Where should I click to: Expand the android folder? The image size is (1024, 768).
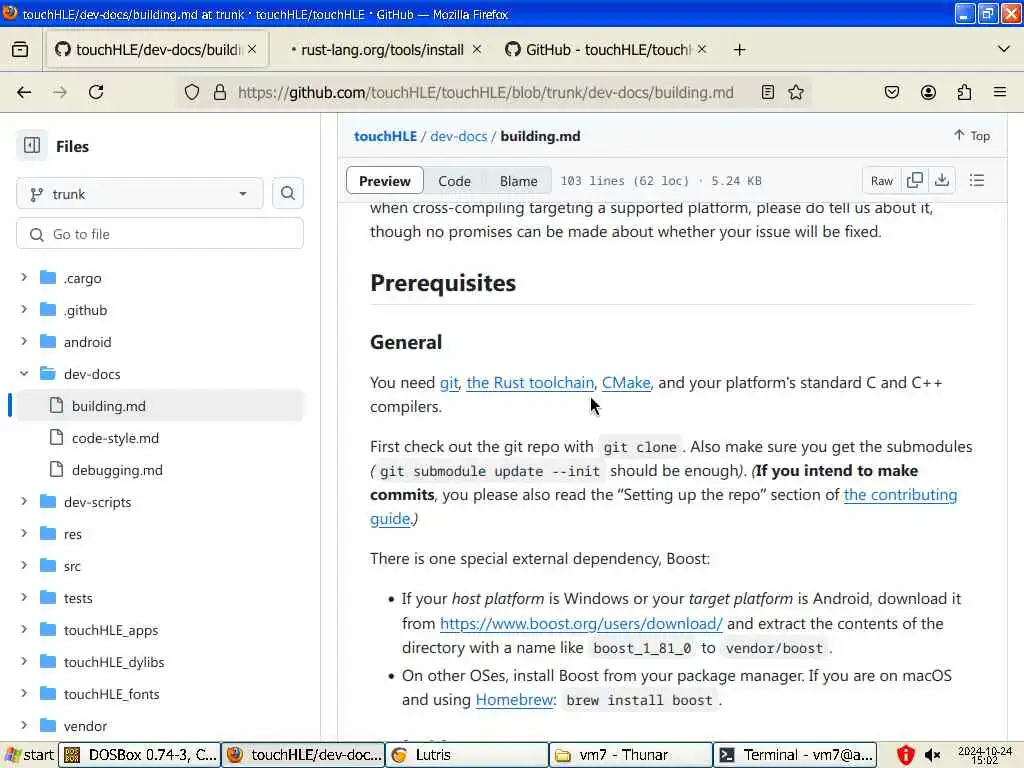(24, 342)
